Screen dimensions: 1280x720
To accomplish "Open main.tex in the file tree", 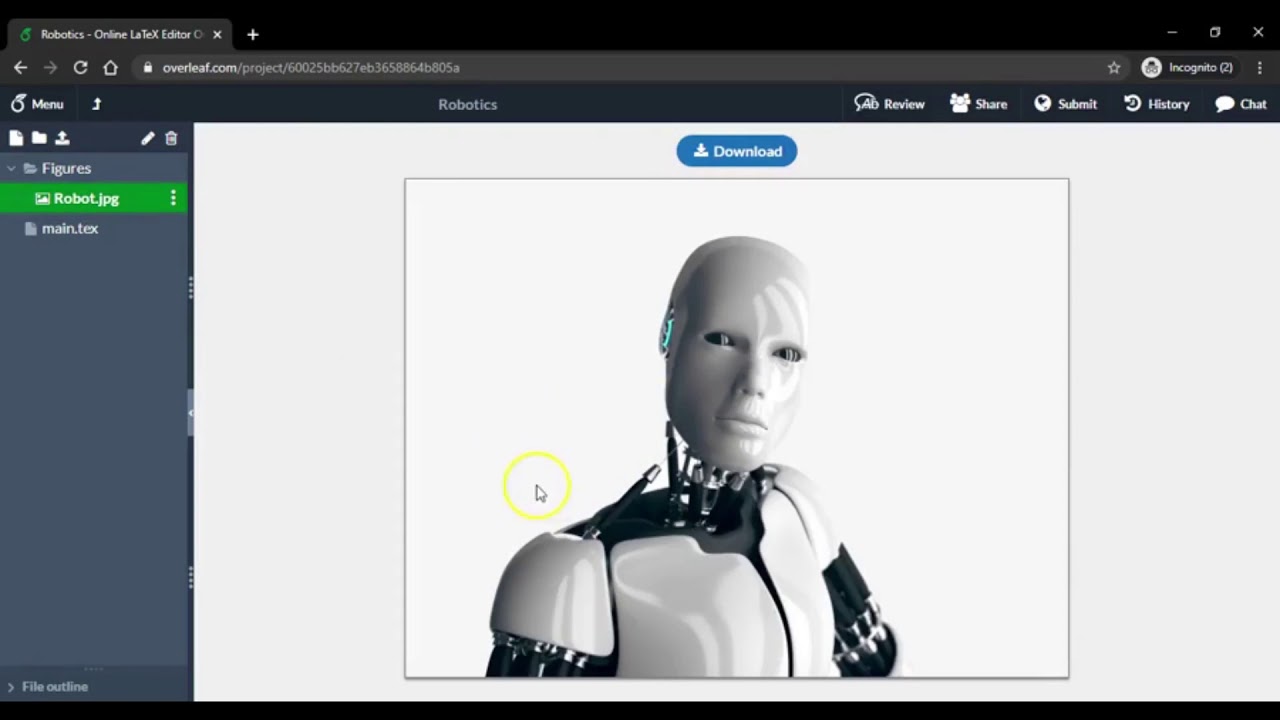I will coord(70,228).
